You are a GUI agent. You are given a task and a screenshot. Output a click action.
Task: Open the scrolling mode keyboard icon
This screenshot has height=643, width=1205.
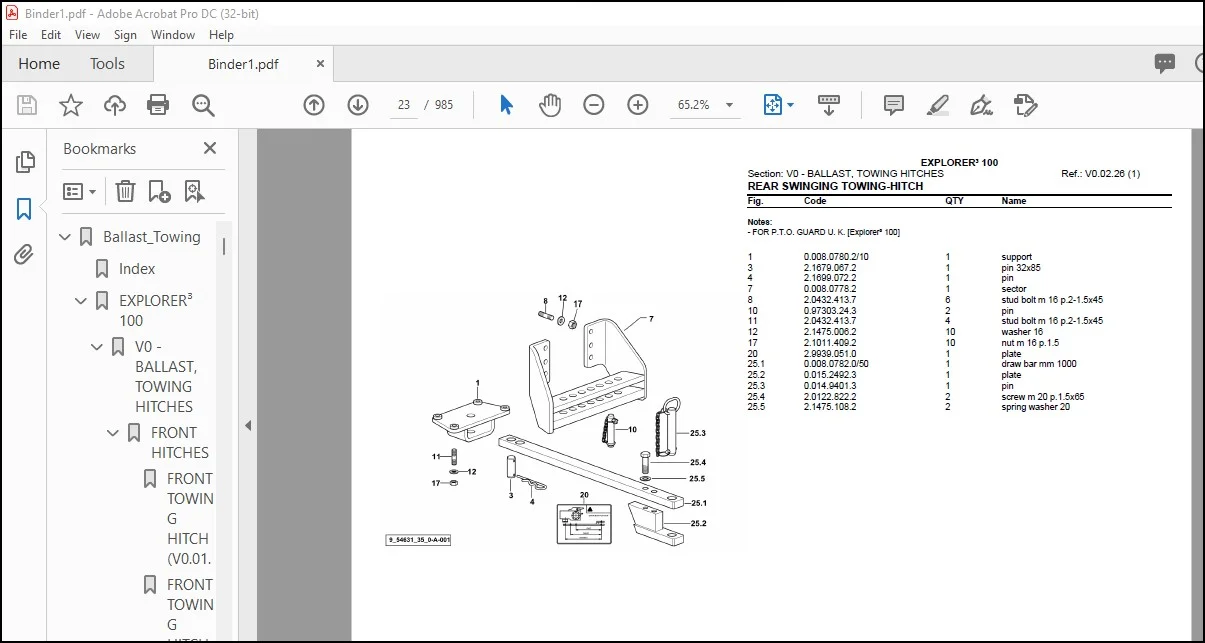pos(828,105)
